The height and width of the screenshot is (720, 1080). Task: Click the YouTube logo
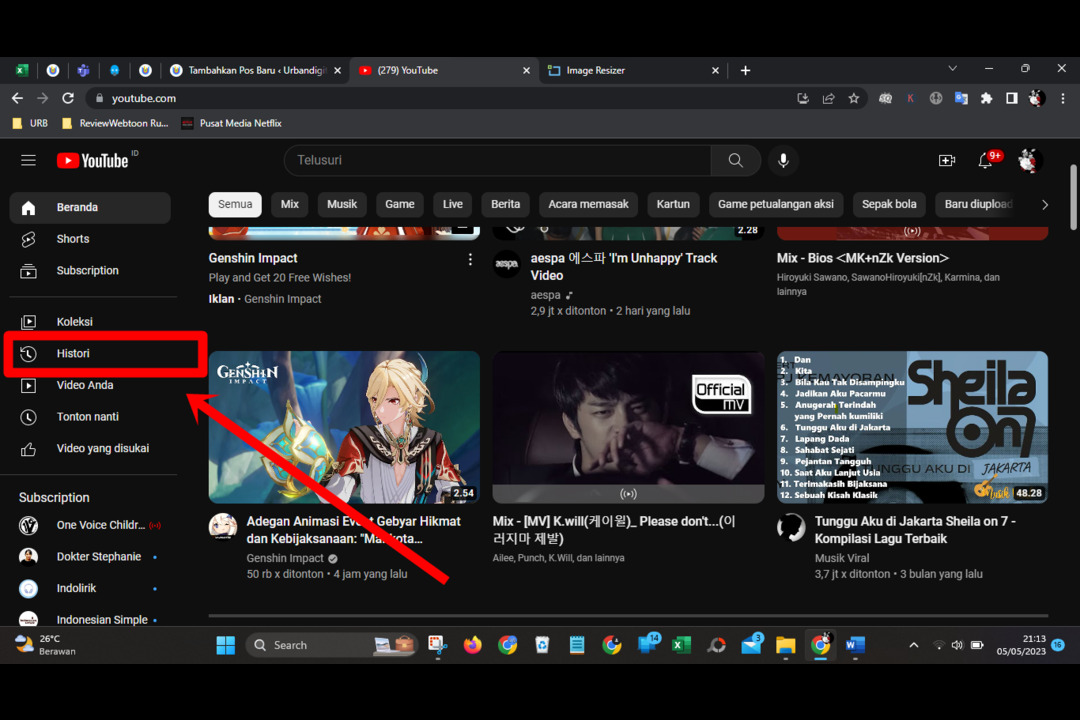(93, 161)
